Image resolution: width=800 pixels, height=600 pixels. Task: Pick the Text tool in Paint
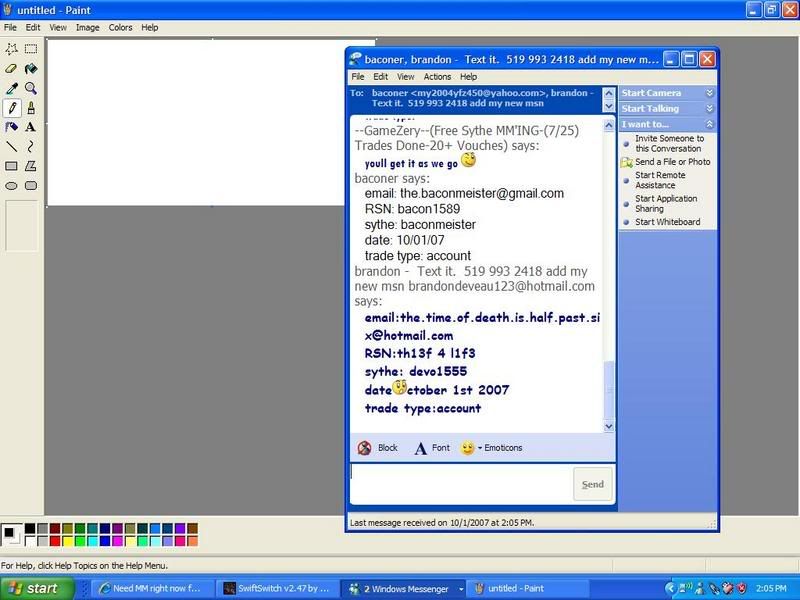coord(31,127)
